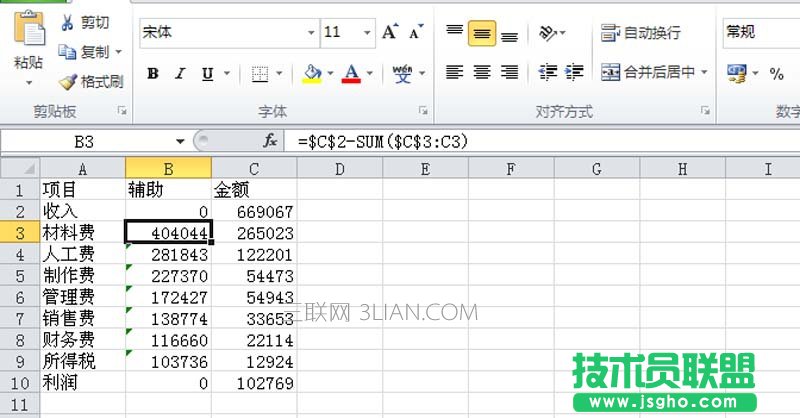This screenshot has width=800, height=418.
Task: Select the Format Painter (格式刷) brush
Action: pyautogui.click(x=91, y=81)
